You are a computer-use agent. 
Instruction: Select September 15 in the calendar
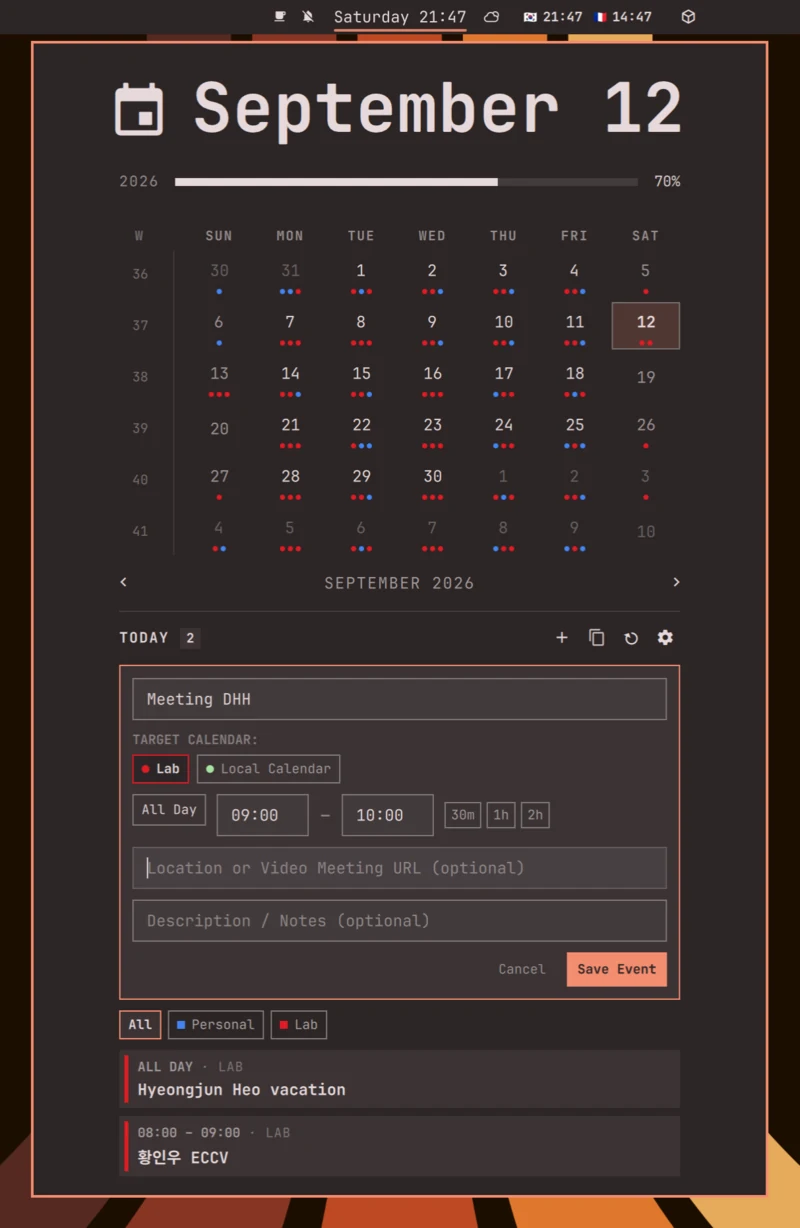[361, 378]
